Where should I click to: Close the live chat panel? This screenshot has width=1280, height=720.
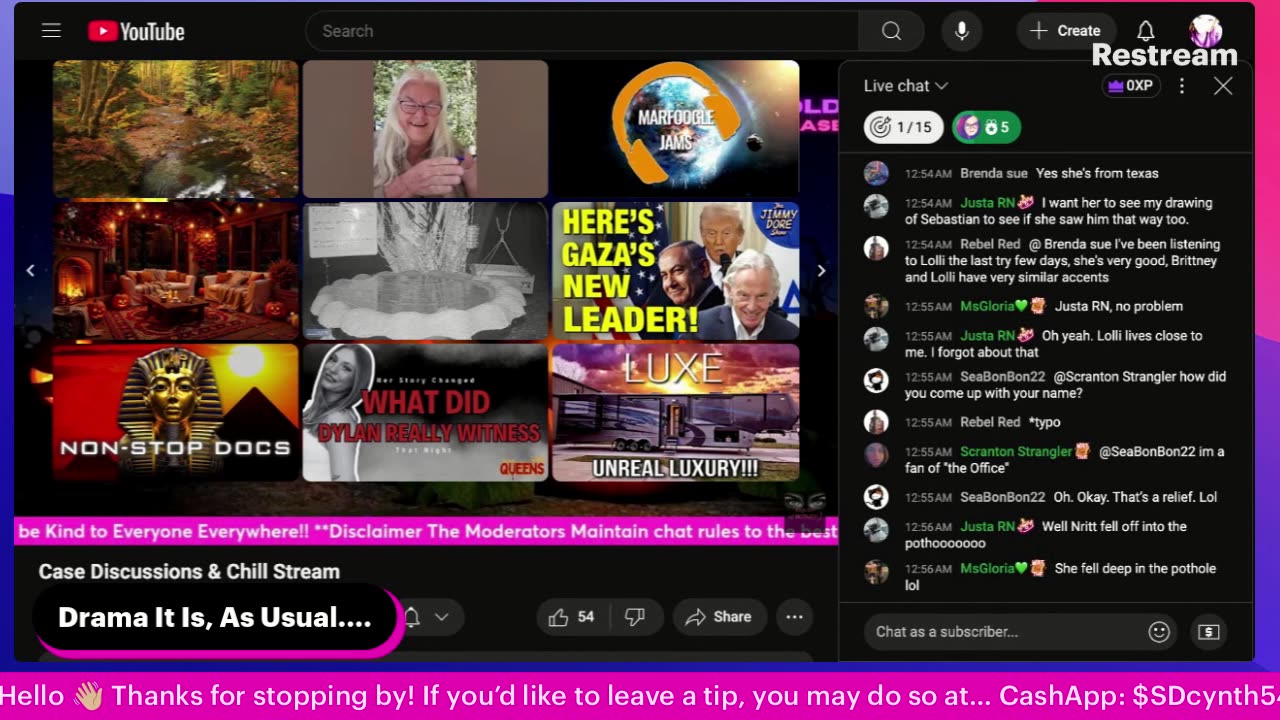[1223, 86]
